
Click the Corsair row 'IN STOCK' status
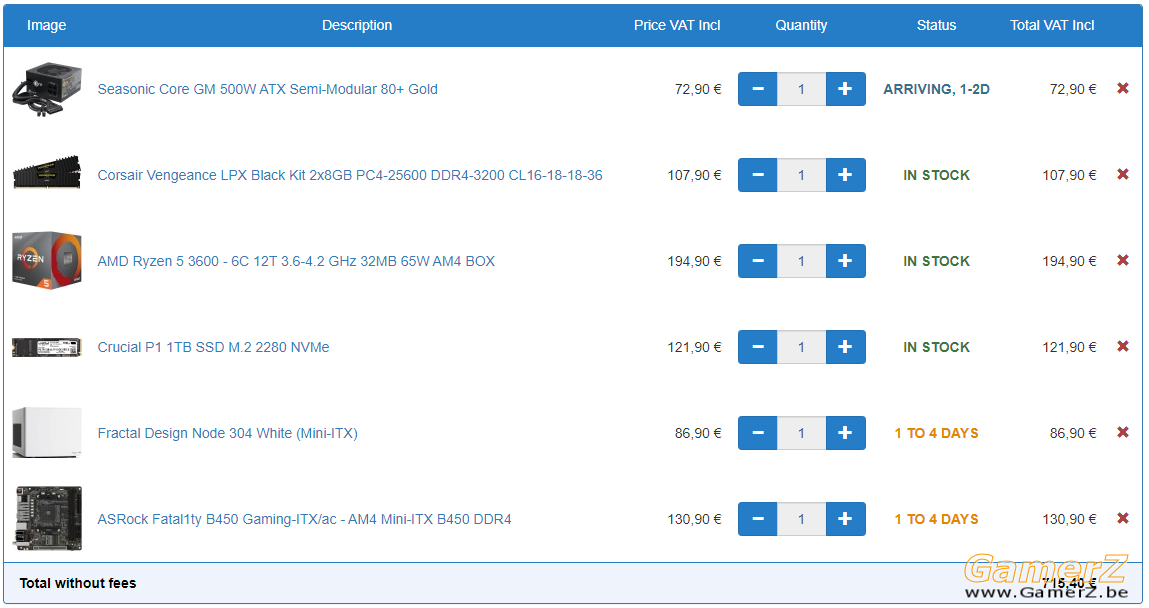pyautogui.click(x=936, y=175)
